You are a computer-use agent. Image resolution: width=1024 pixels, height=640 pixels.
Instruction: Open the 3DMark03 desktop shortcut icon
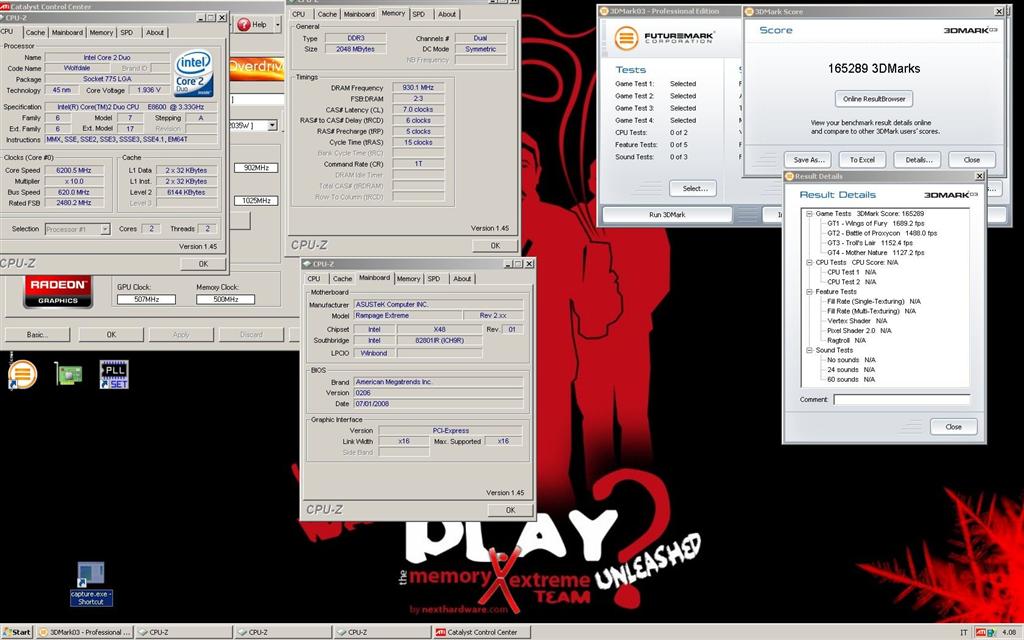pos(22,374)
